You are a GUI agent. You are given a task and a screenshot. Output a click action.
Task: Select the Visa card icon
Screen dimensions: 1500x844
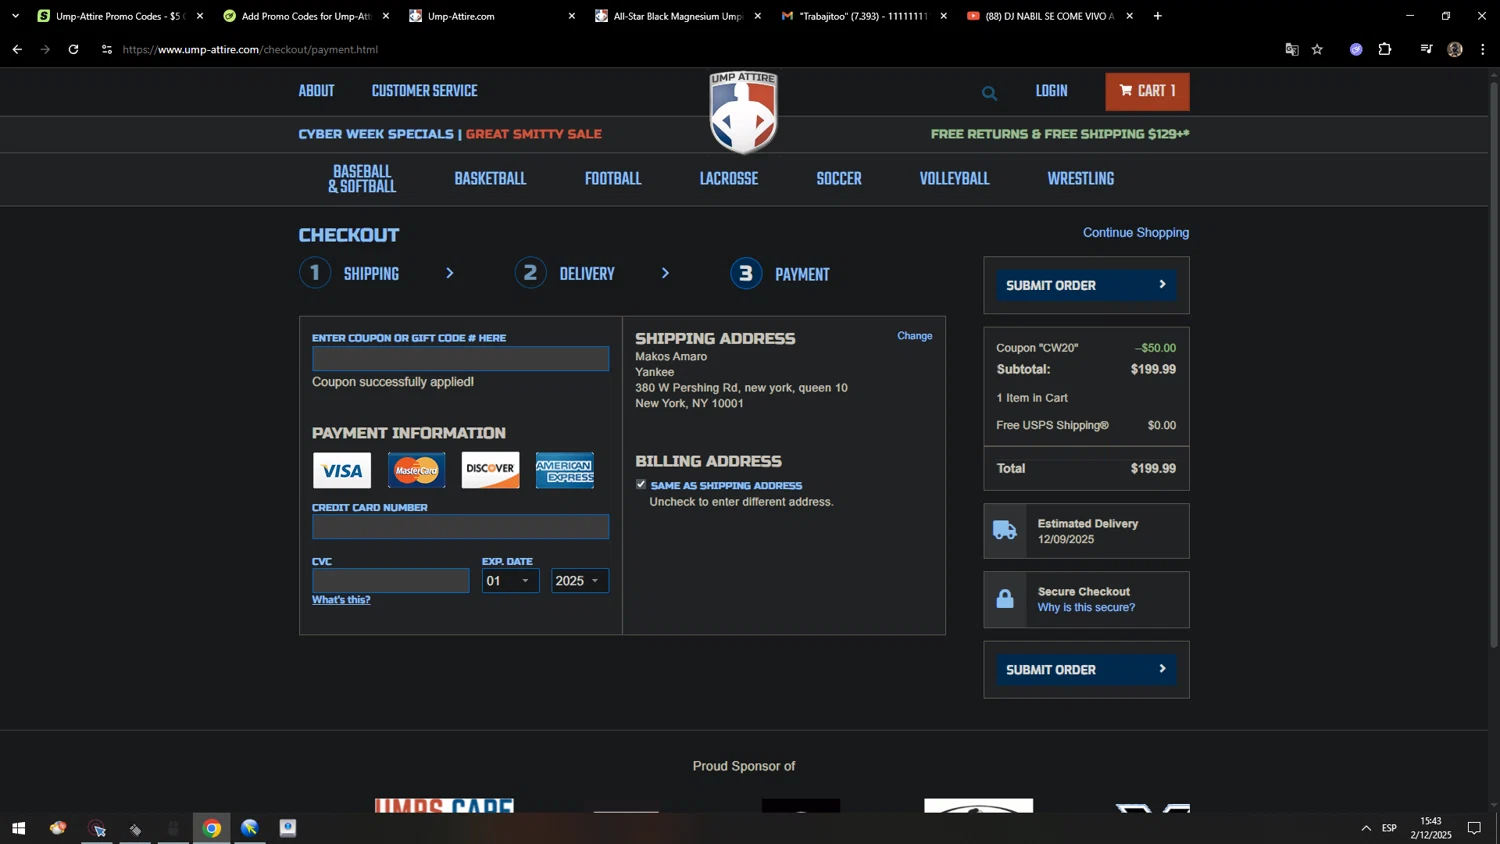click(x=342, y=470)
